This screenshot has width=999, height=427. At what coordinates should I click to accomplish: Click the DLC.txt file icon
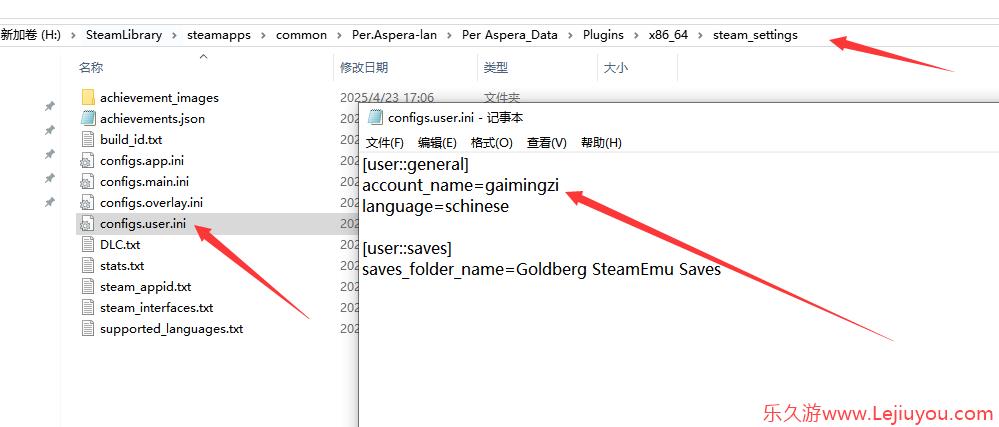(x=88, y=245)
